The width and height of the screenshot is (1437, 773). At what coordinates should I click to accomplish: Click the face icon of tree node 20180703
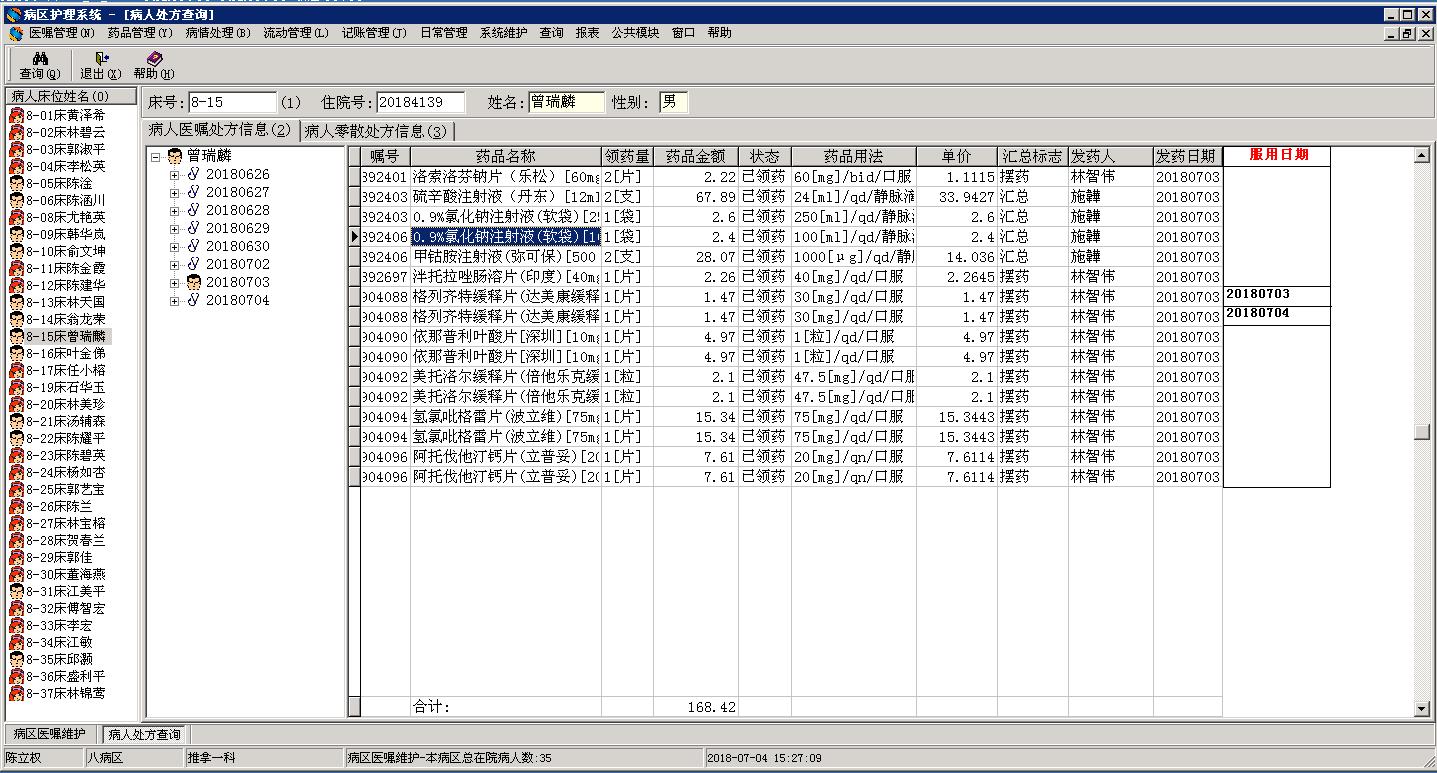[194, 283]
